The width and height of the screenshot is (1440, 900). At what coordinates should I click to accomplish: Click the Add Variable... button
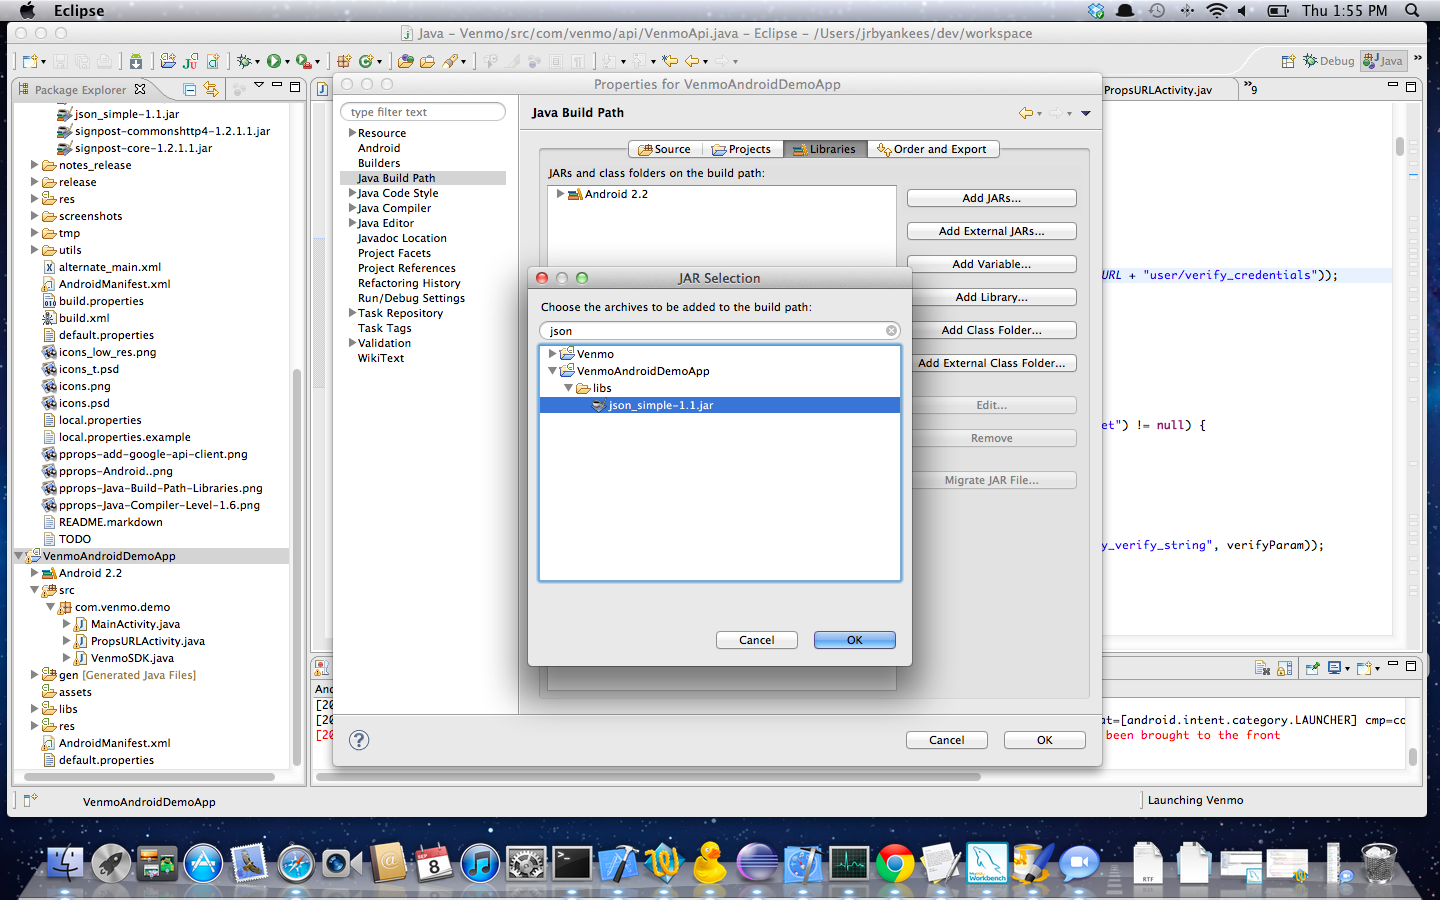point(991,264)
